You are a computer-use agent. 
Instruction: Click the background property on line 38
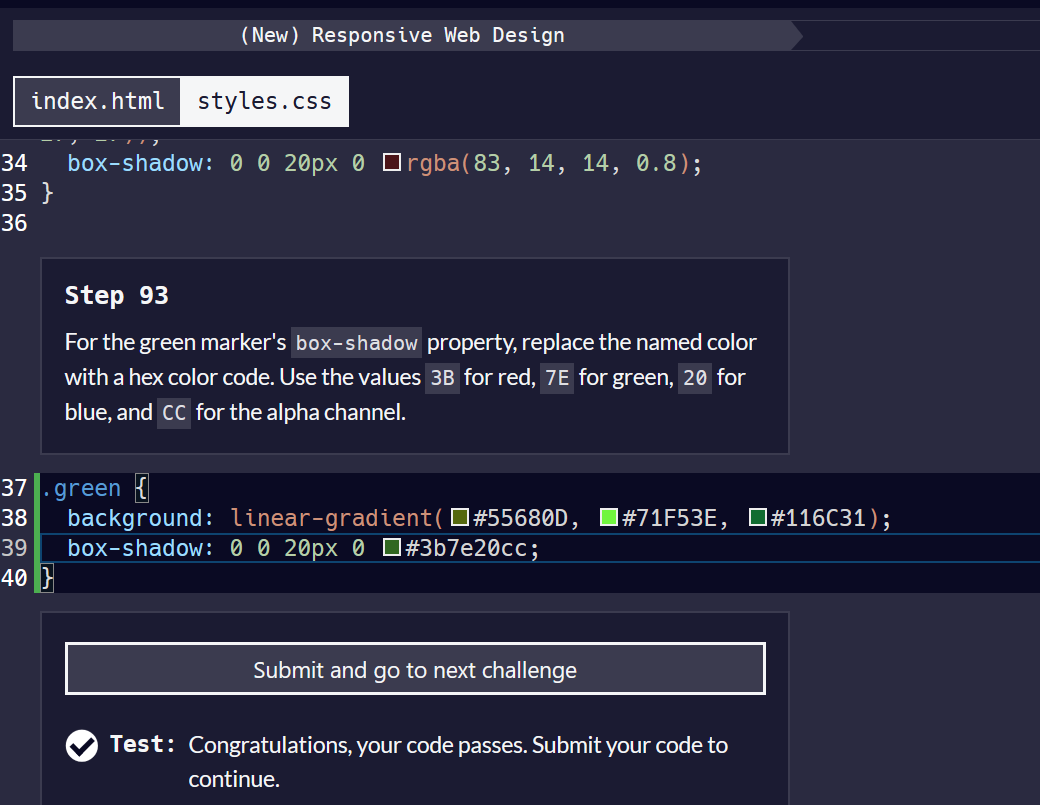135,518
